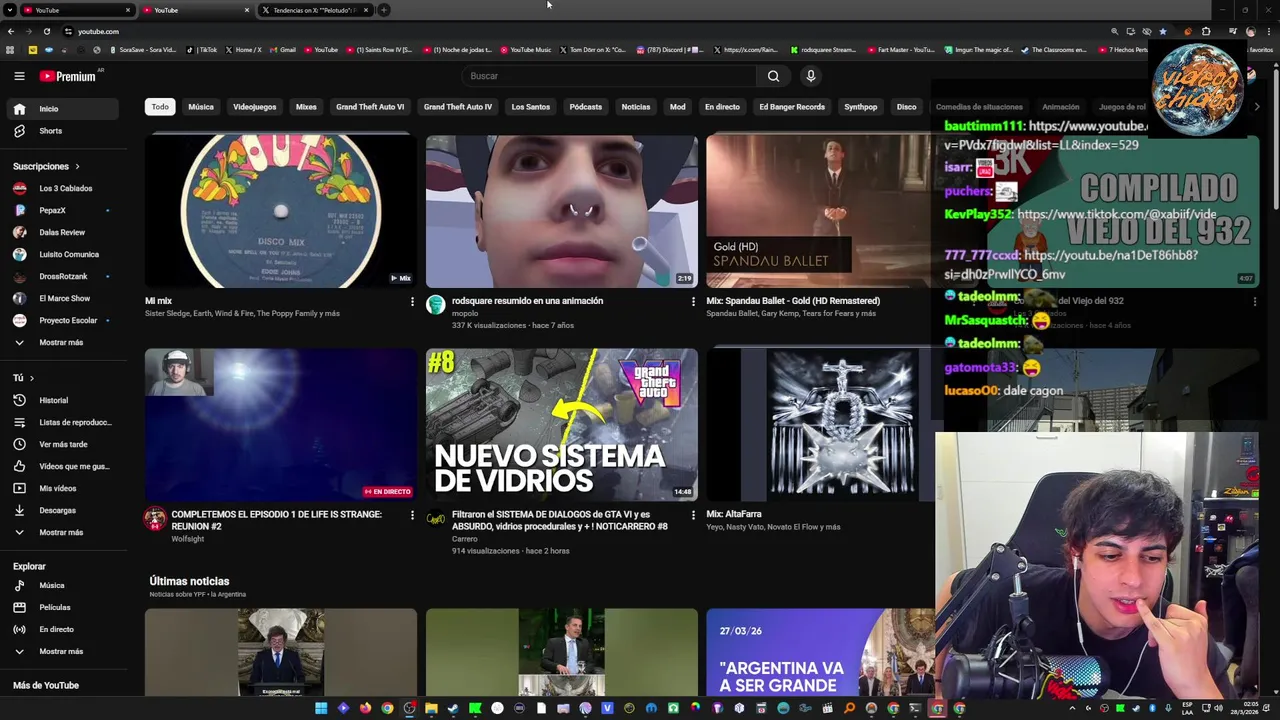Open NUEVO SISTEMA DE VIDRIOS thumbnail

562,425
